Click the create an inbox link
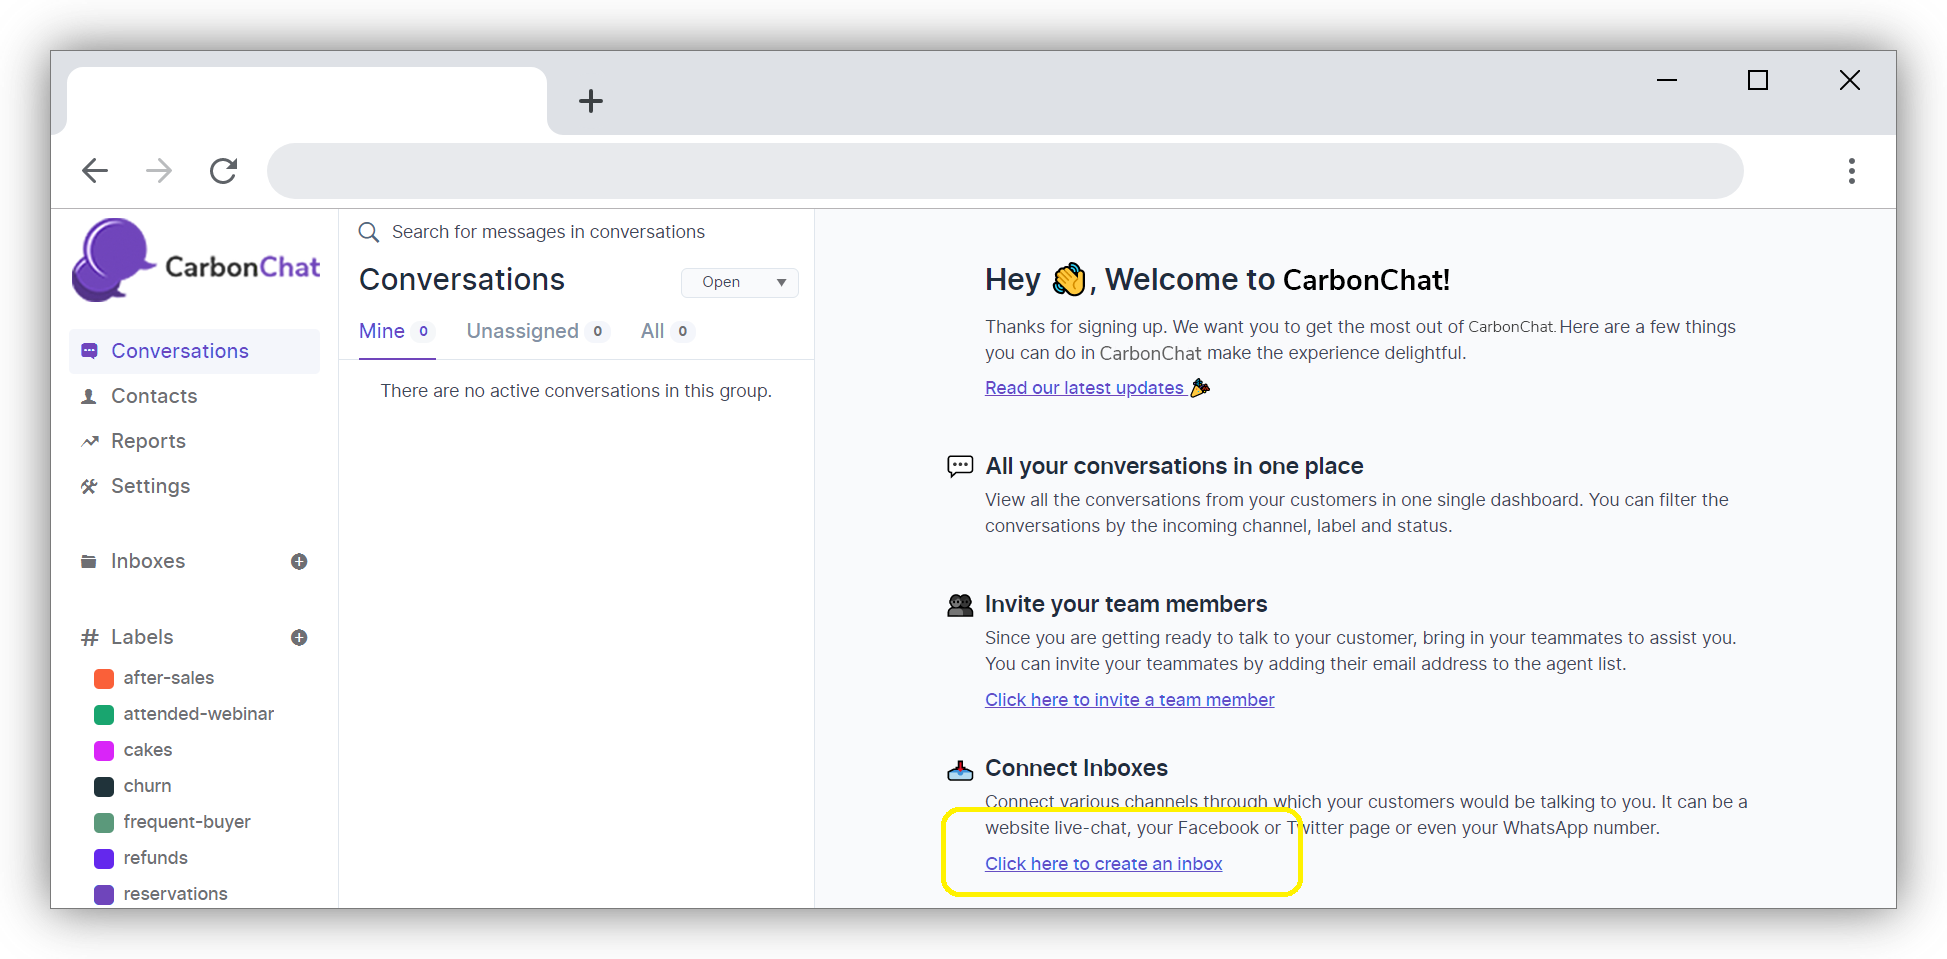Image resolution: width=1947 pixels, height=959 pixels. (1103, 864)
